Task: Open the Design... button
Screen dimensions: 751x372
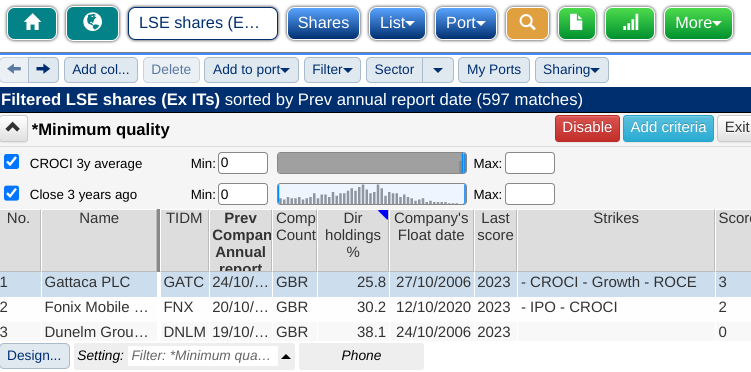Action: pyautogui.click(x=34, y=356)
